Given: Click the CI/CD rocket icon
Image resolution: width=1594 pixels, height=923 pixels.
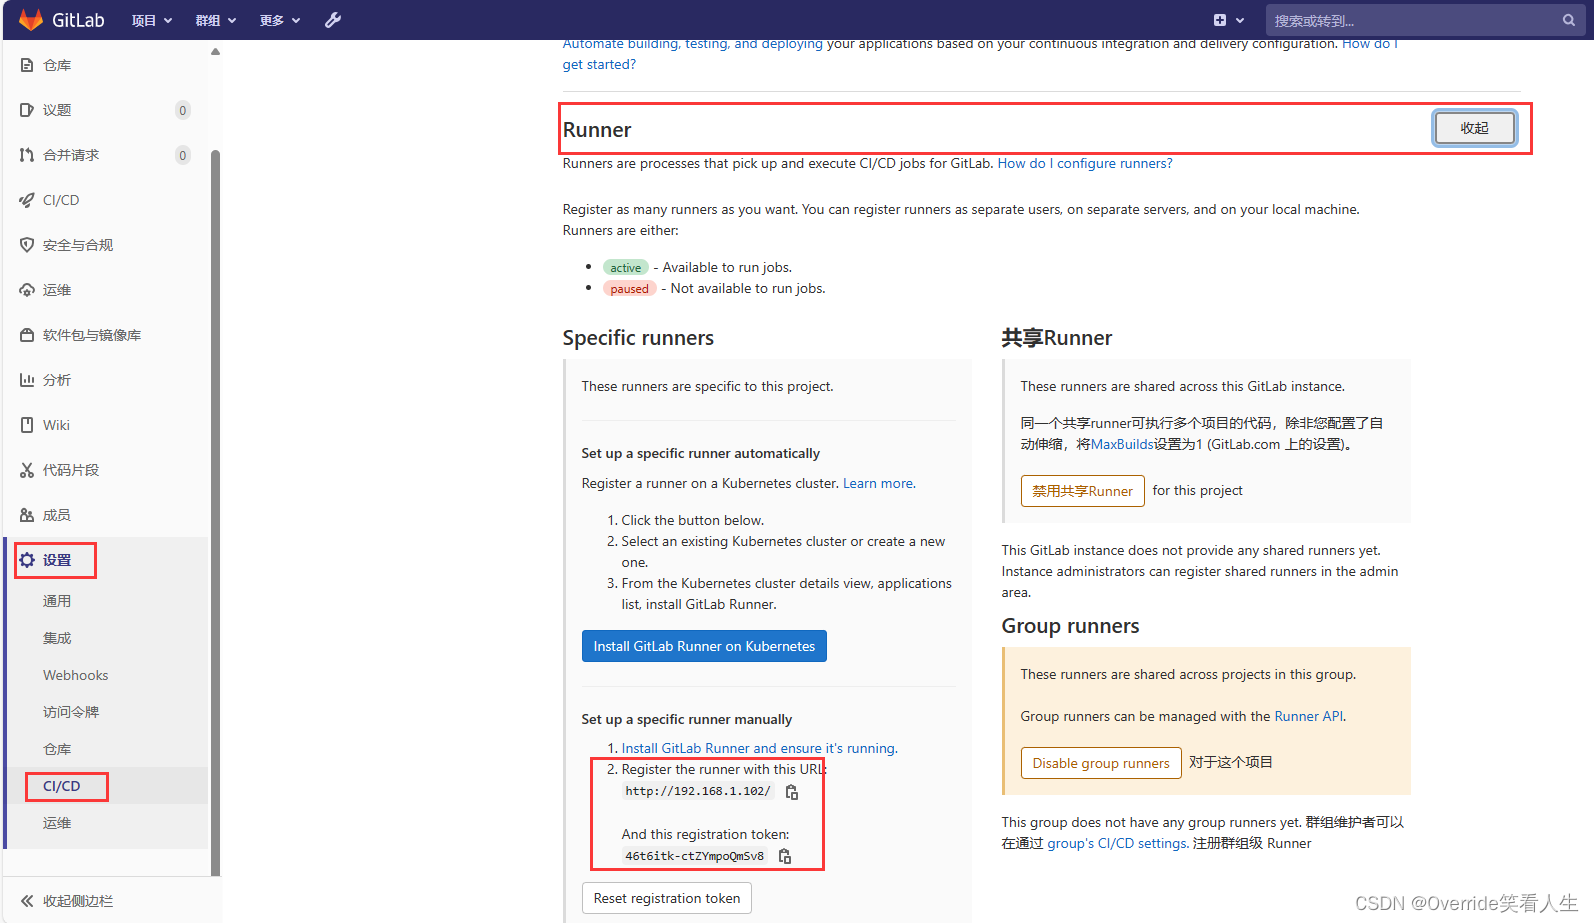Looking at the screenshot, I should (x=27, y=200).
